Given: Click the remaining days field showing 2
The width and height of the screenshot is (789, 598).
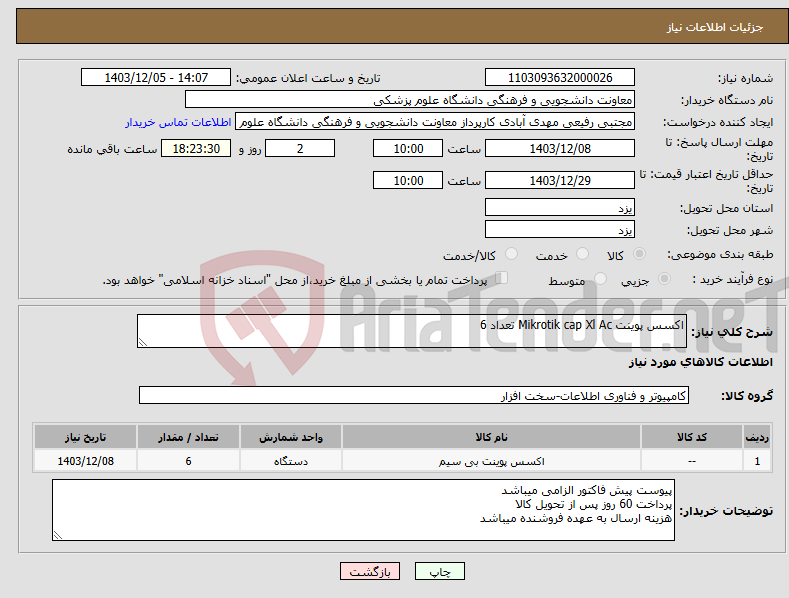Looking at the screenshot, I should (x=300, y=148).
